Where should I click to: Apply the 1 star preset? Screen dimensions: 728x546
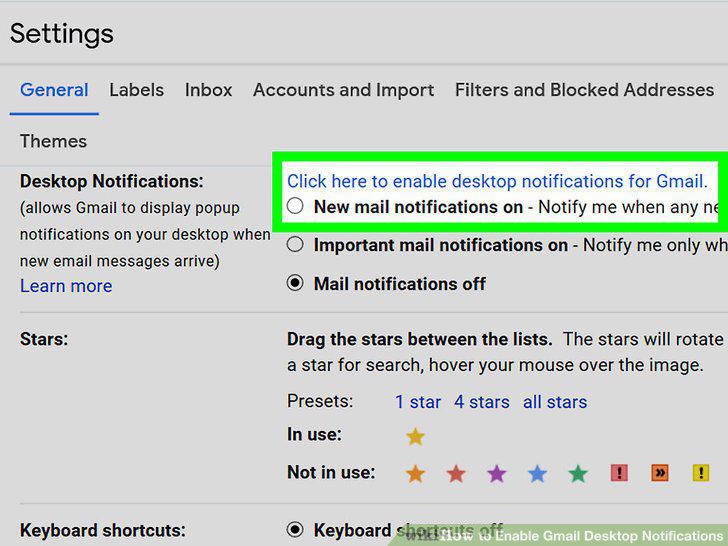click(418, 402)
